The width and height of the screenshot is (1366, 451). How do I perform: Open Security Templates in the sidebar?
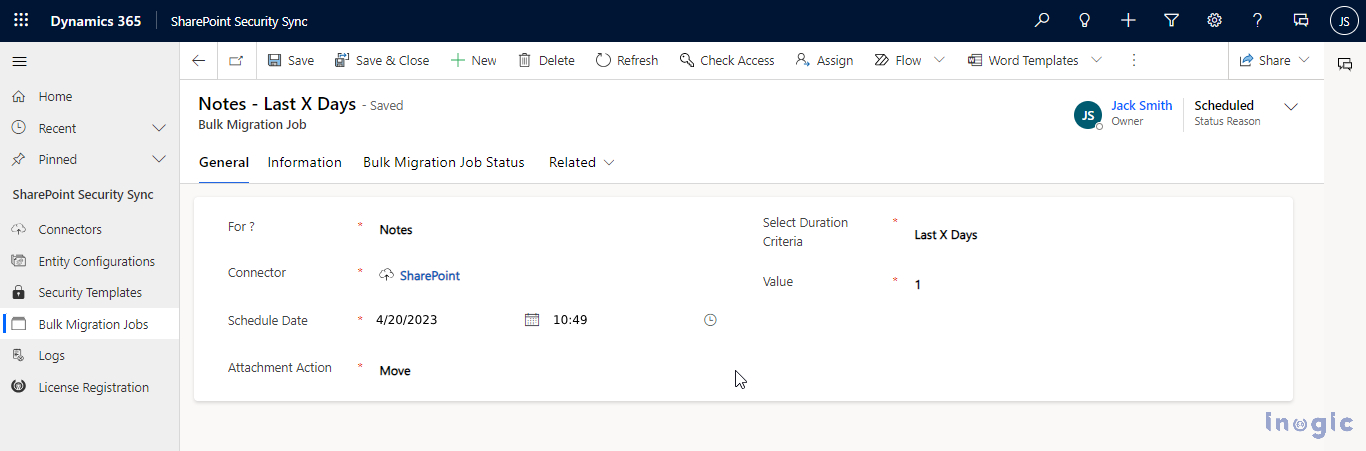(90, 293)
